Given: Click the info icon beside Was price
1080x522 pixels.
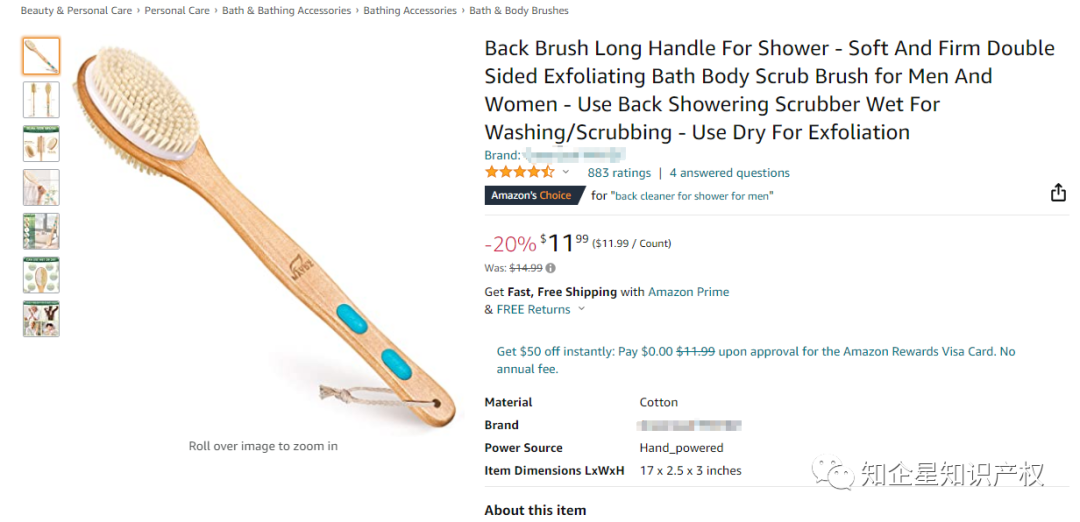Looking at the screenshot, I should pos(551,268).
